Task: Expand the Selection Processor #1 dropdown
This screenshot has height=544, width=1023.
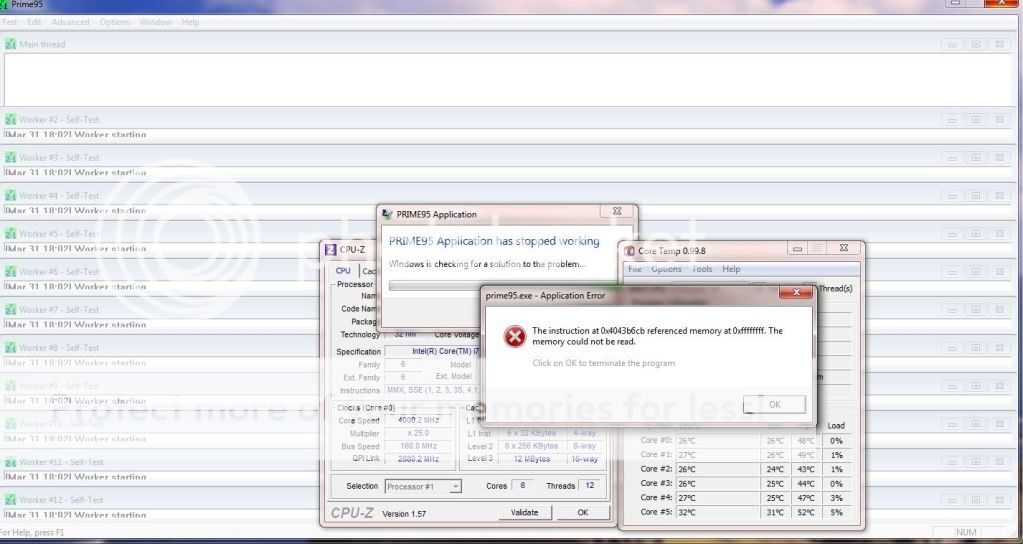Action: [455, 487]
